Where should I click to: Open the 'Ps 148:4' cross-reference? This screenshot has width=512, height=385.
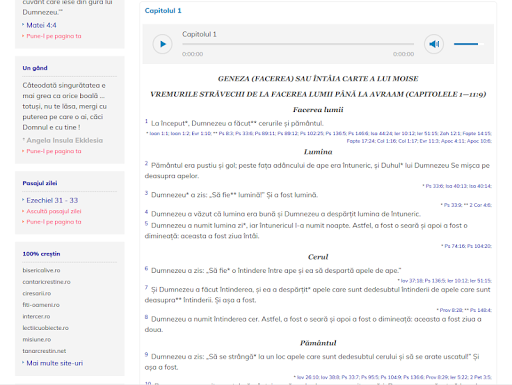pos(481,310)
